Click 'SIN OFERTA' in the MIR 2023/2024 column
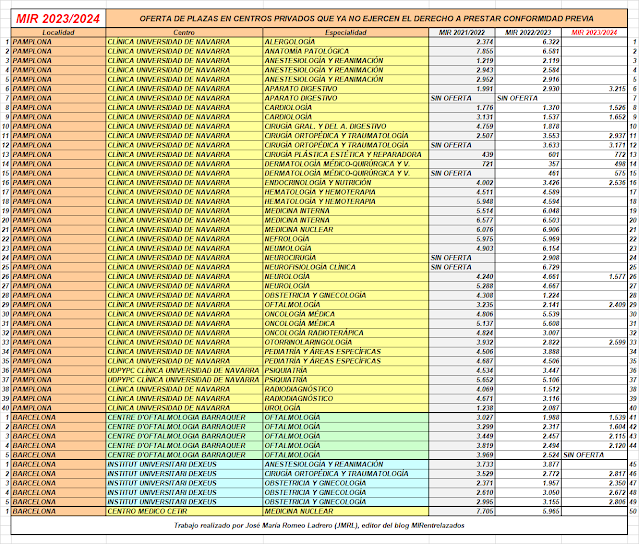Viewport: 639px width, 544px height. pos(594,455)
